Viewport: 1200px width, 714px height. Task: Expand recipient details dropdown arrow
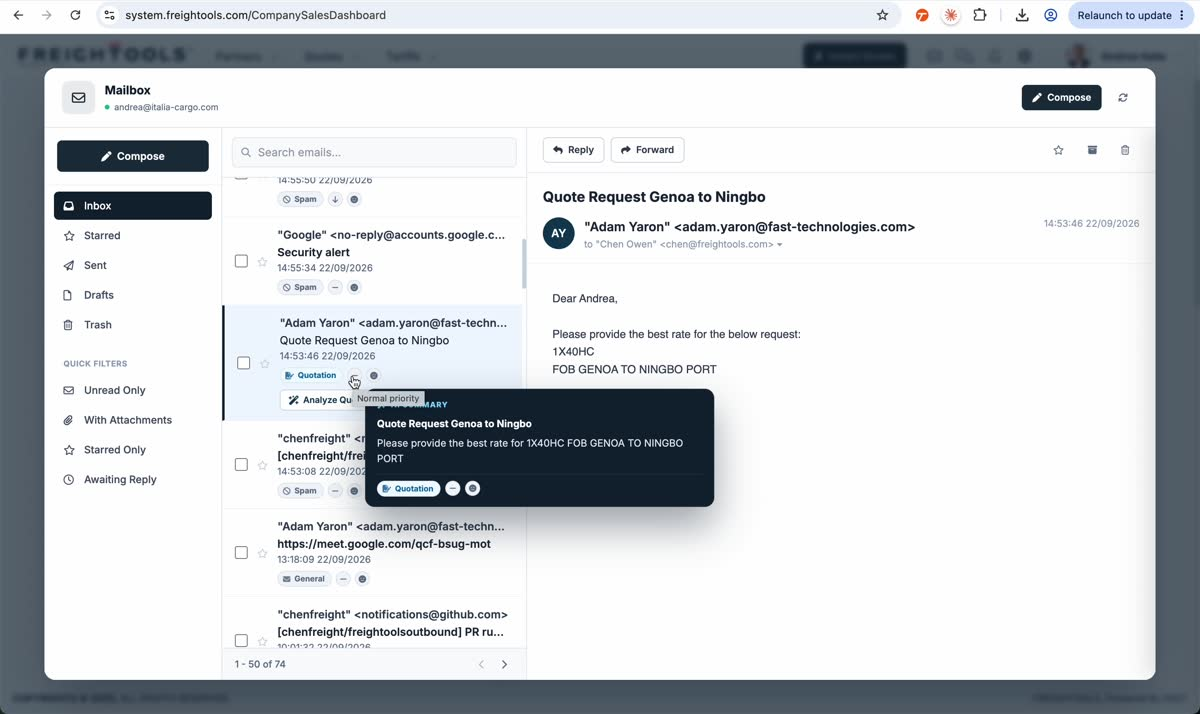pos(780,245)
